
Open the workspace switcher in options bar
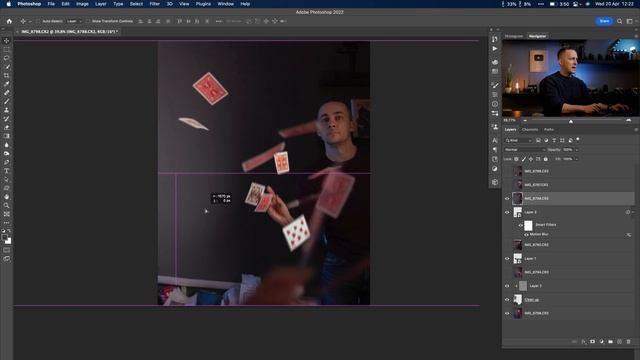[629, 21]
